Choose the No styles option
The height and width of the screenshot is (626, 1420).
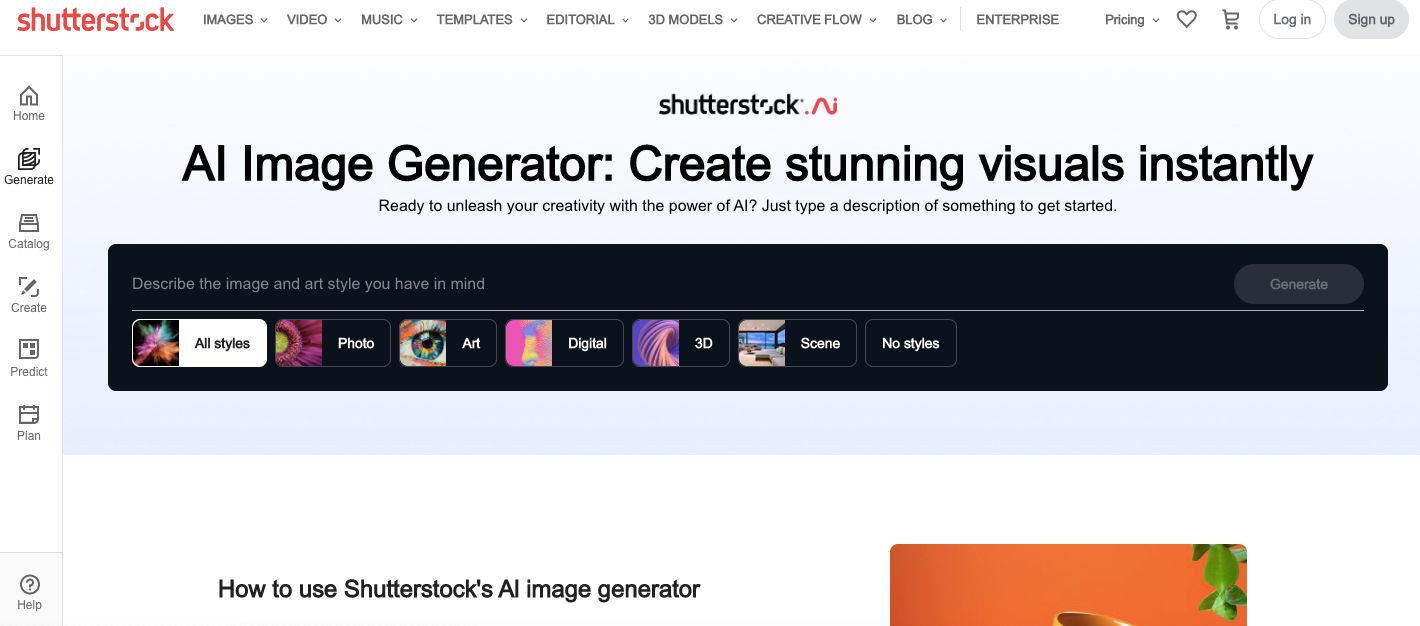pyautogui.click(x=911, y=343)
